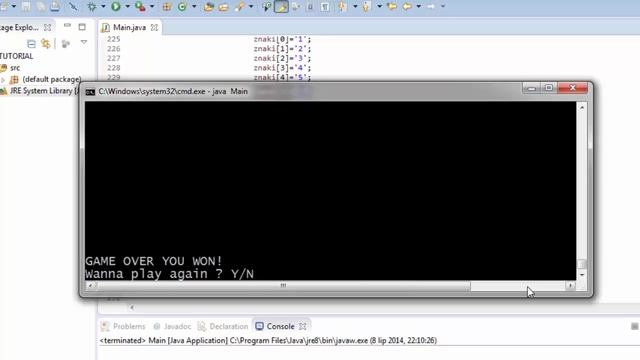Open the external tools dropdown arrow
The width and height of the screenshot is (640, 360).
(x=152, y=6)
